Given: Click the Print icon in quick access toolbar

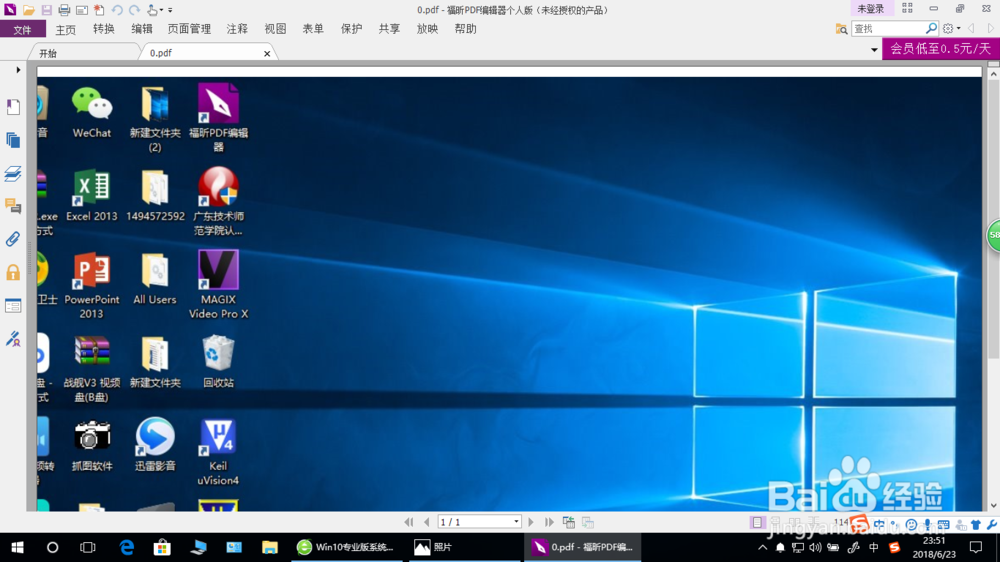Looking at the screenshot, I should point(64,10).
